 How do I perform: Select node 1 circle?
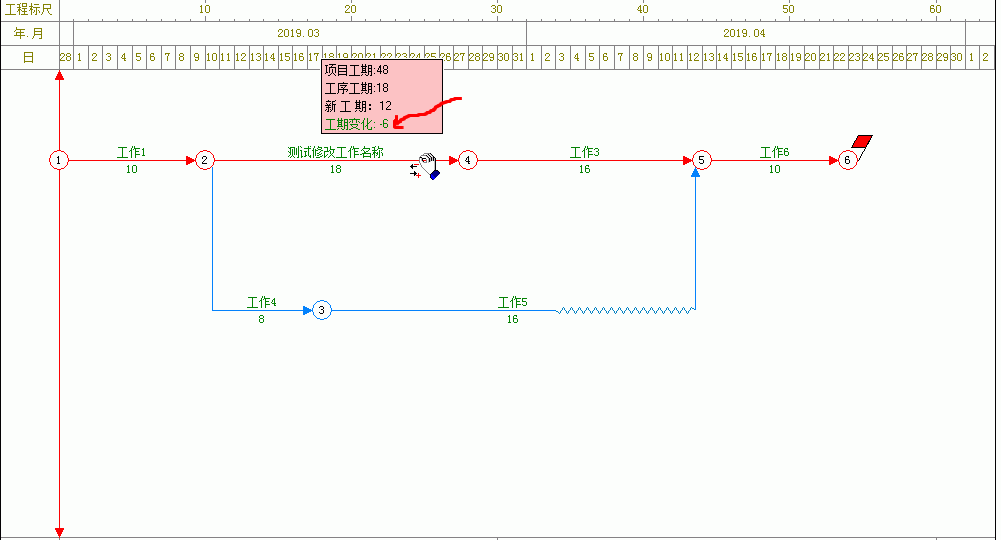pyautogui.click(x=59, y=160)
